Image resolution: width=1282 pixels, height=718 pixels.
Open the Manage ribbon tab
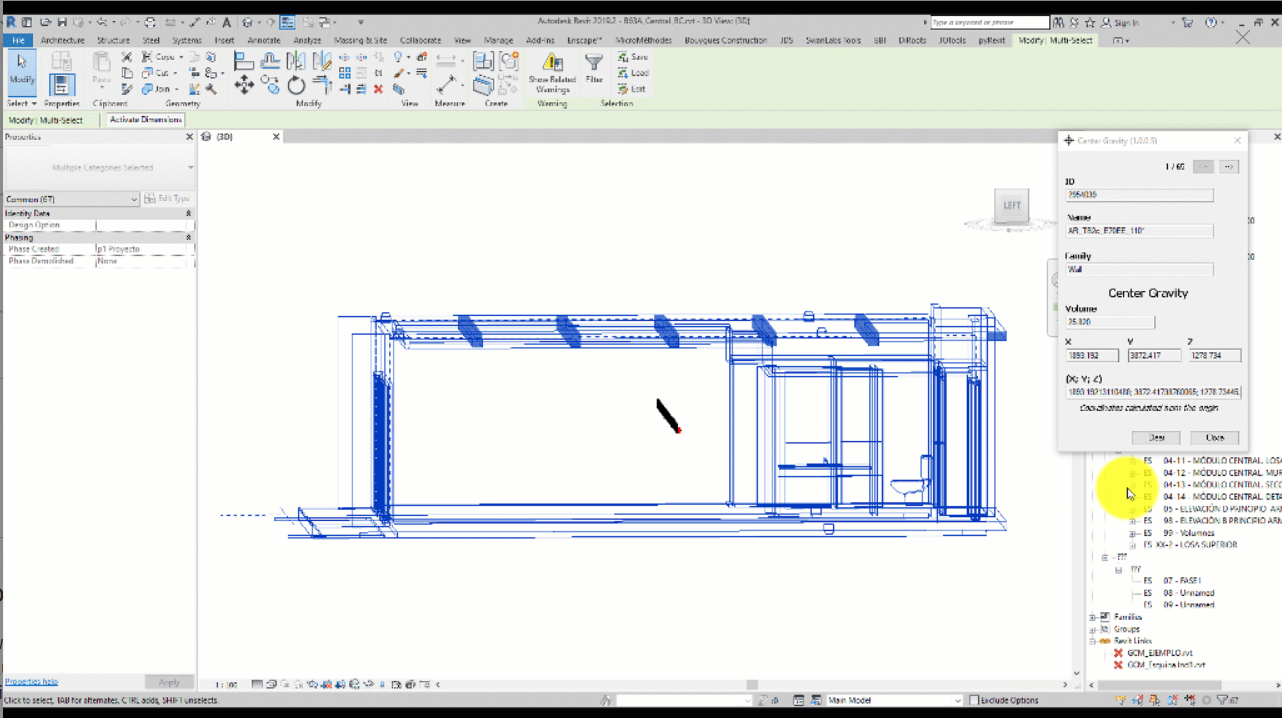(498, 40)
